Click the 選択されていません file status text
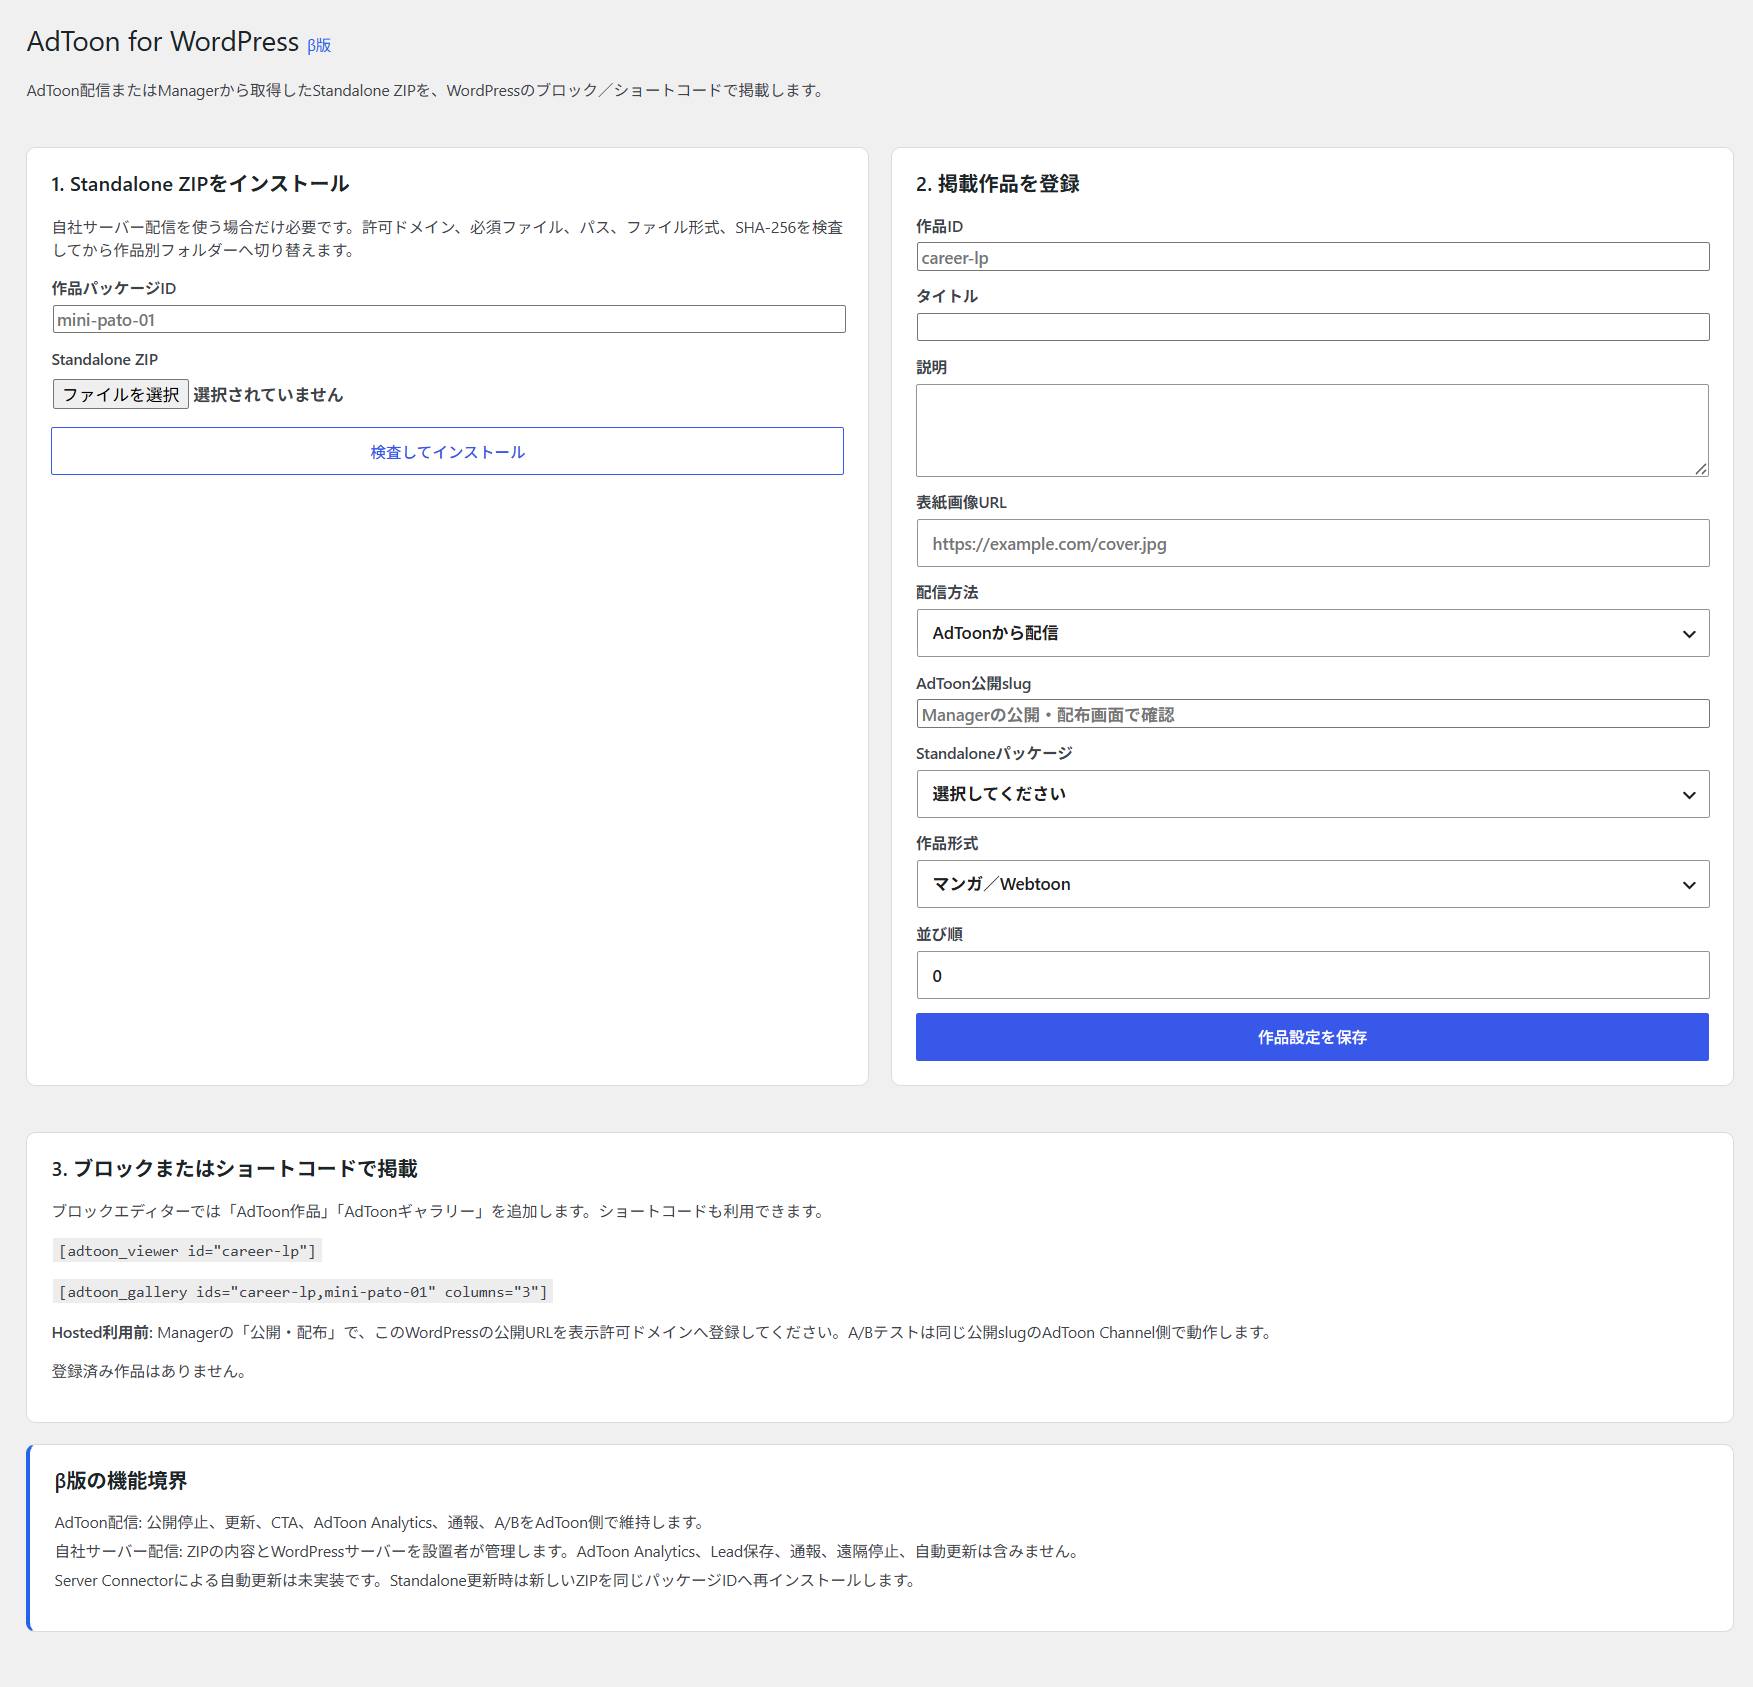Image resolution: width=1753 pixels, height=1687 pixels. pos(268,395)
